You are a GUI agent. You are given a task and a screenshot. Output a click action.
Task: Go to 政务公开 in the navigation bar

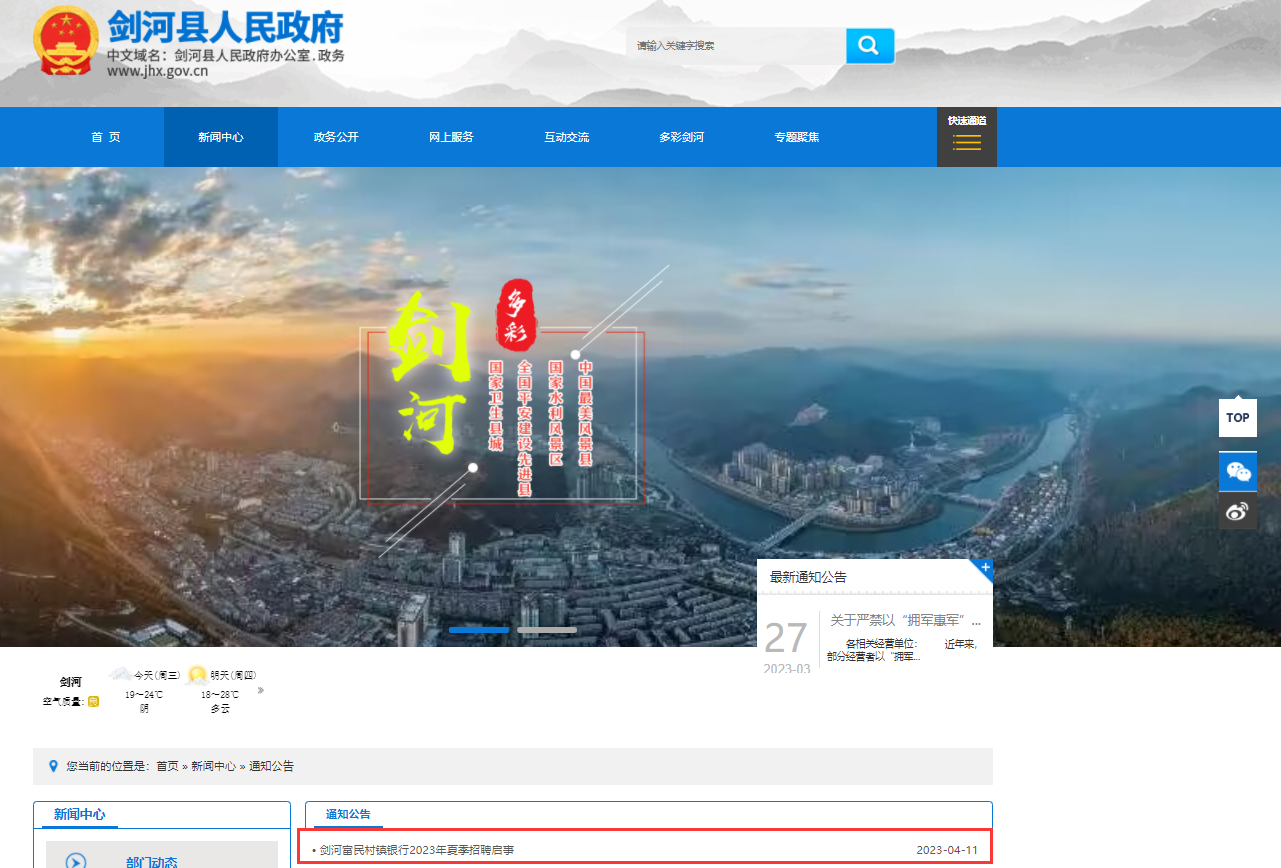pyautogui.click(x=336, y=137)
